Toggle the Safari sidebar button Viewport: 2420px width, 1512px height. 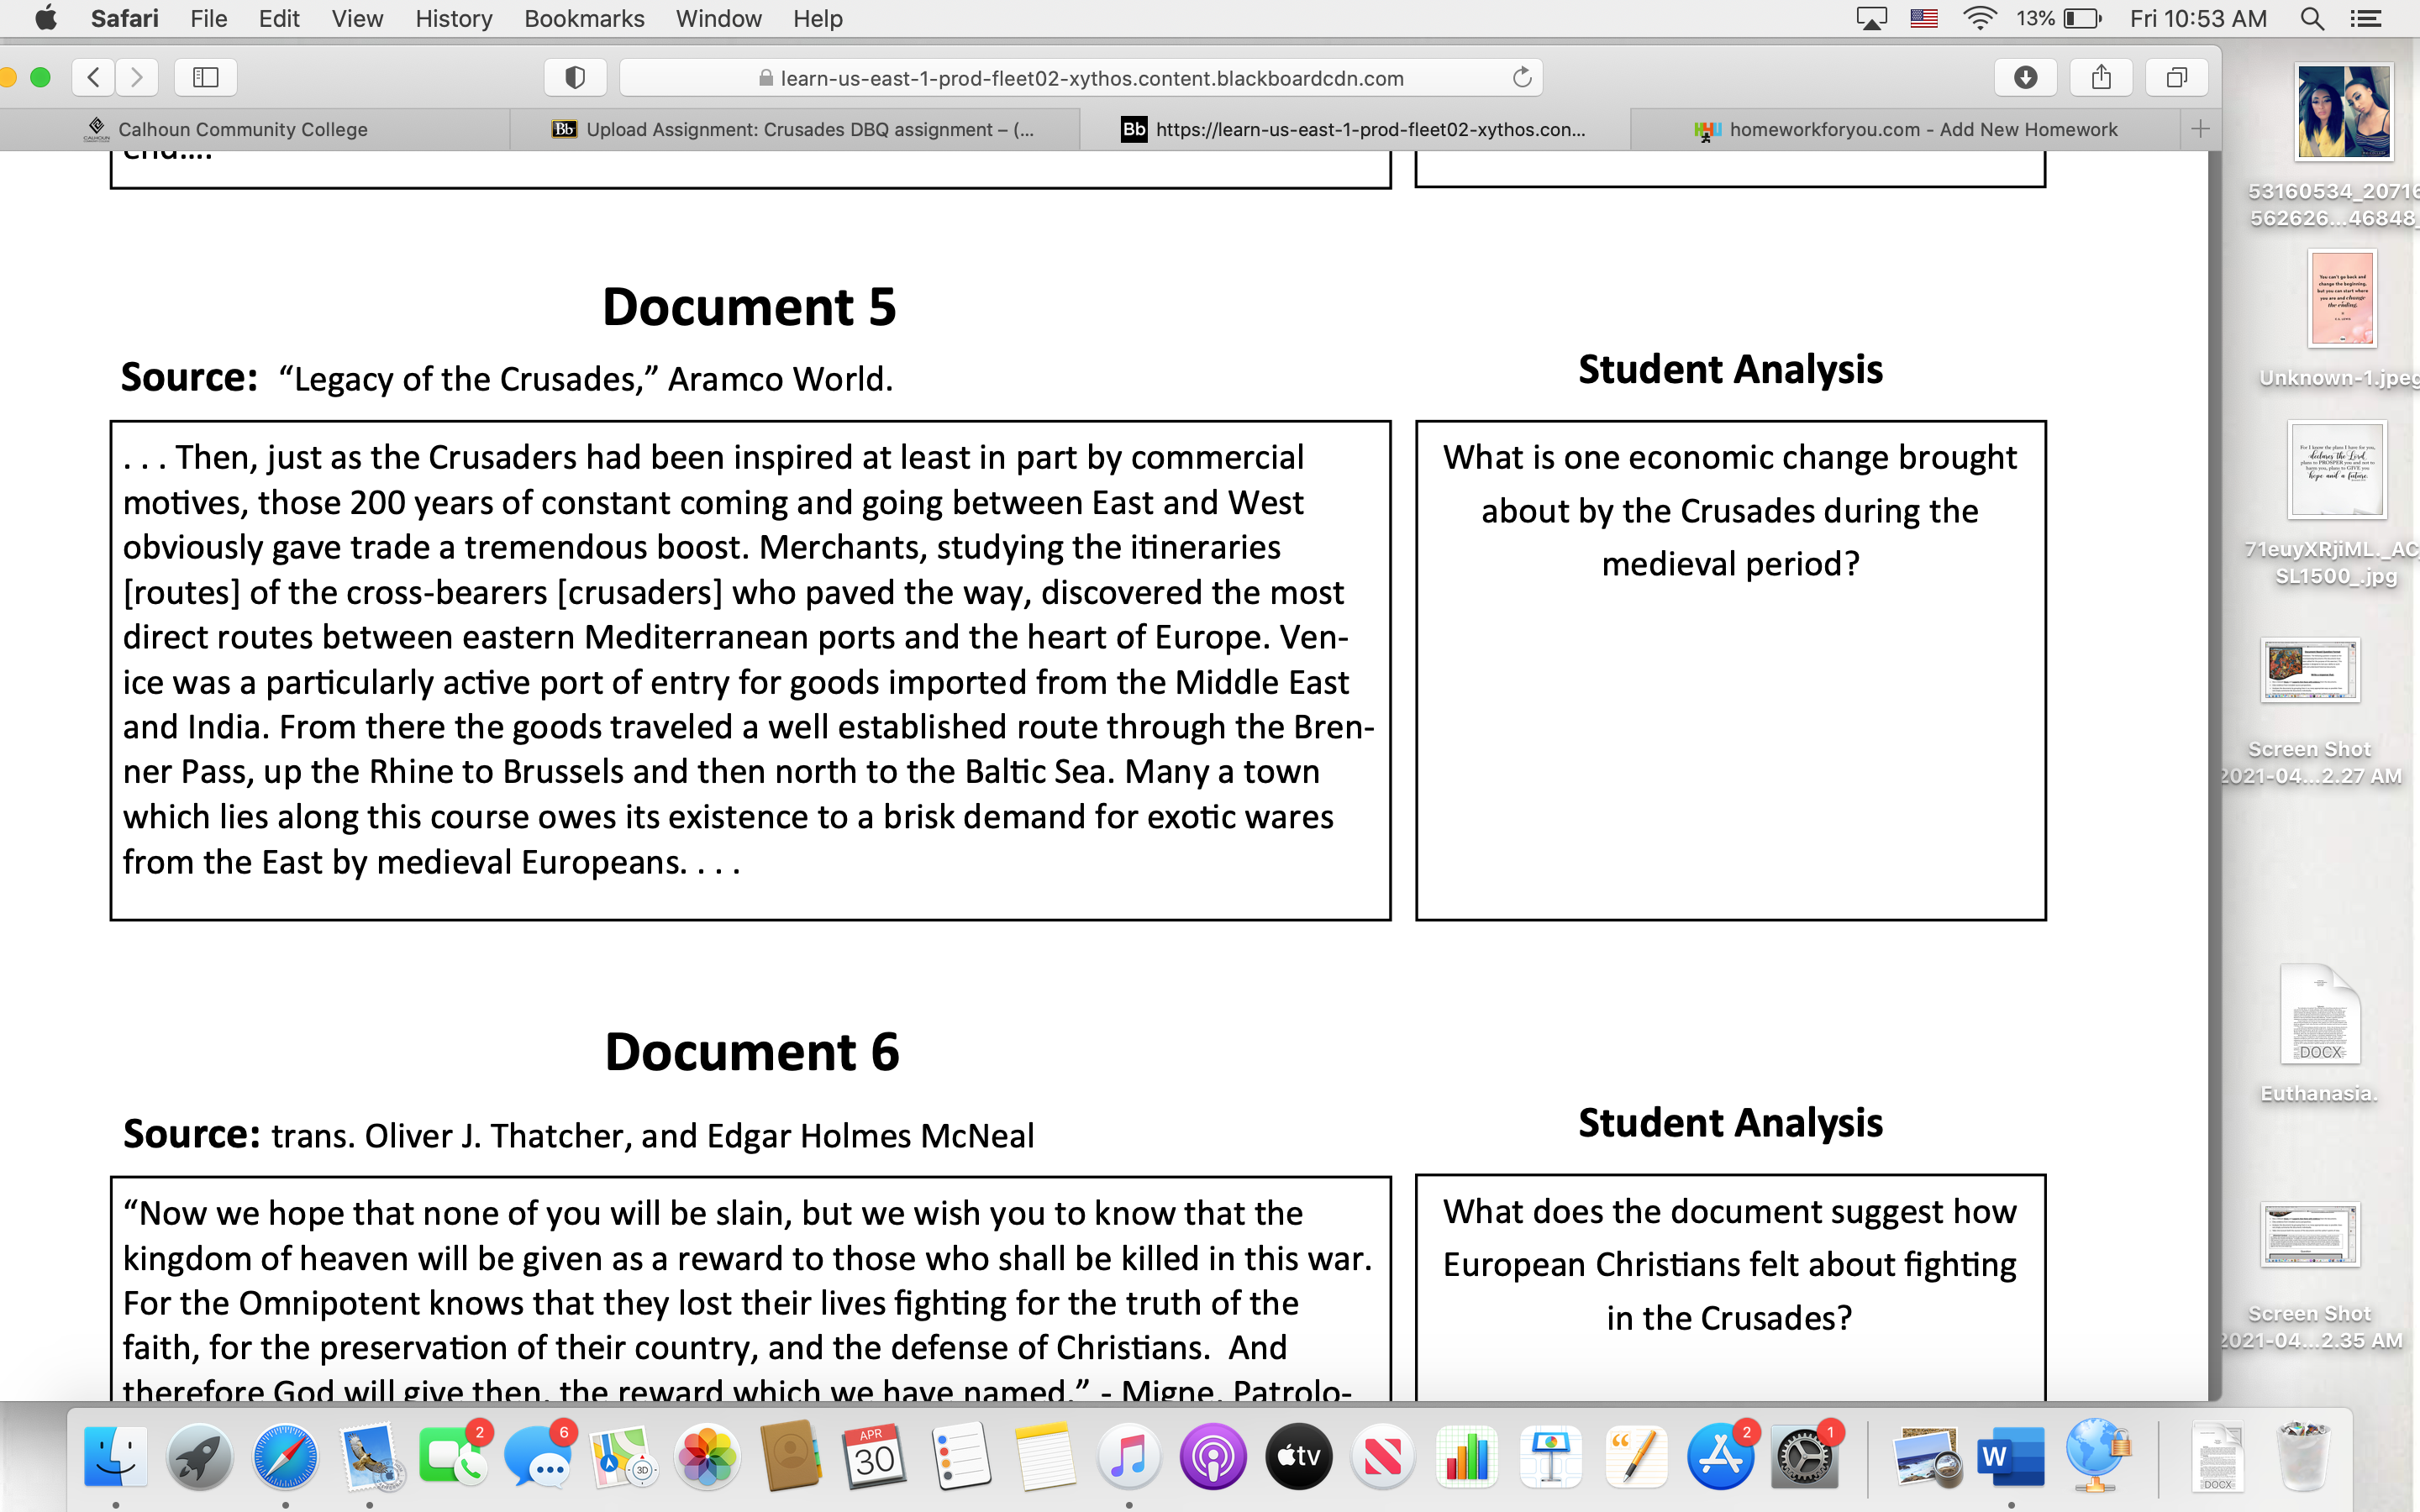206,77
